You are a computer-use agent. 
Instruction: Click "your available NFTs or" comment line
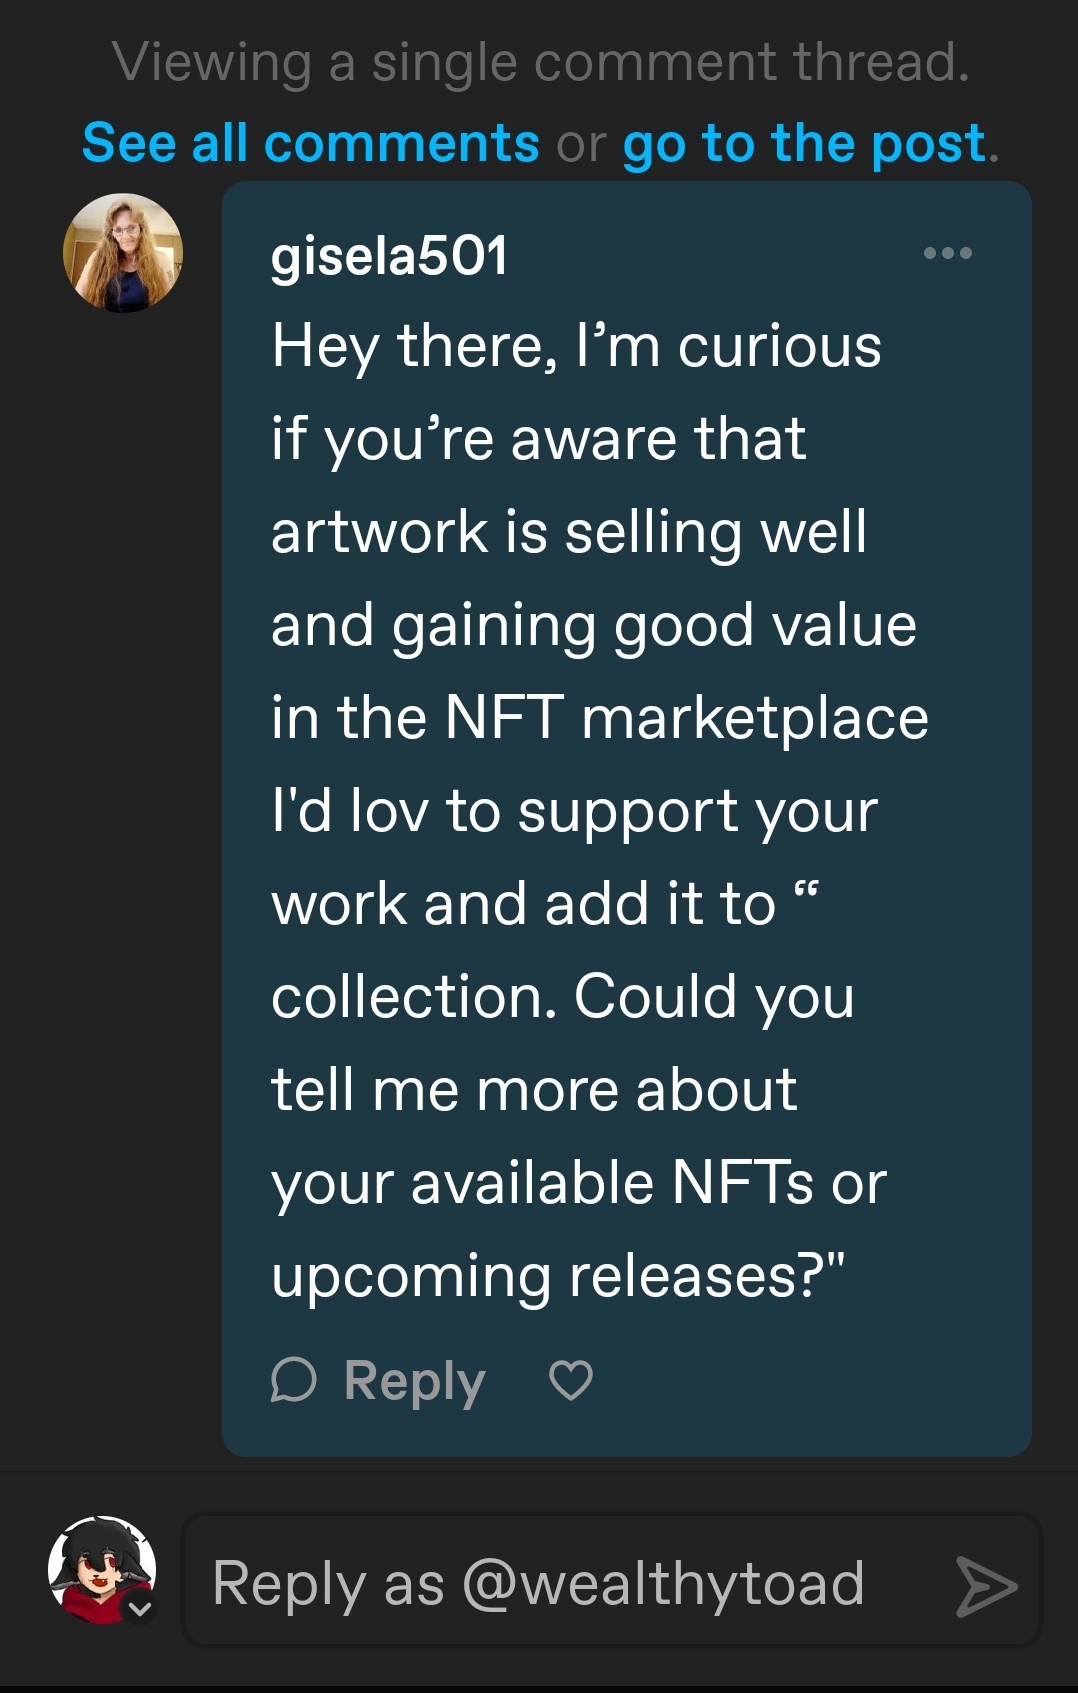(578, 1183)
